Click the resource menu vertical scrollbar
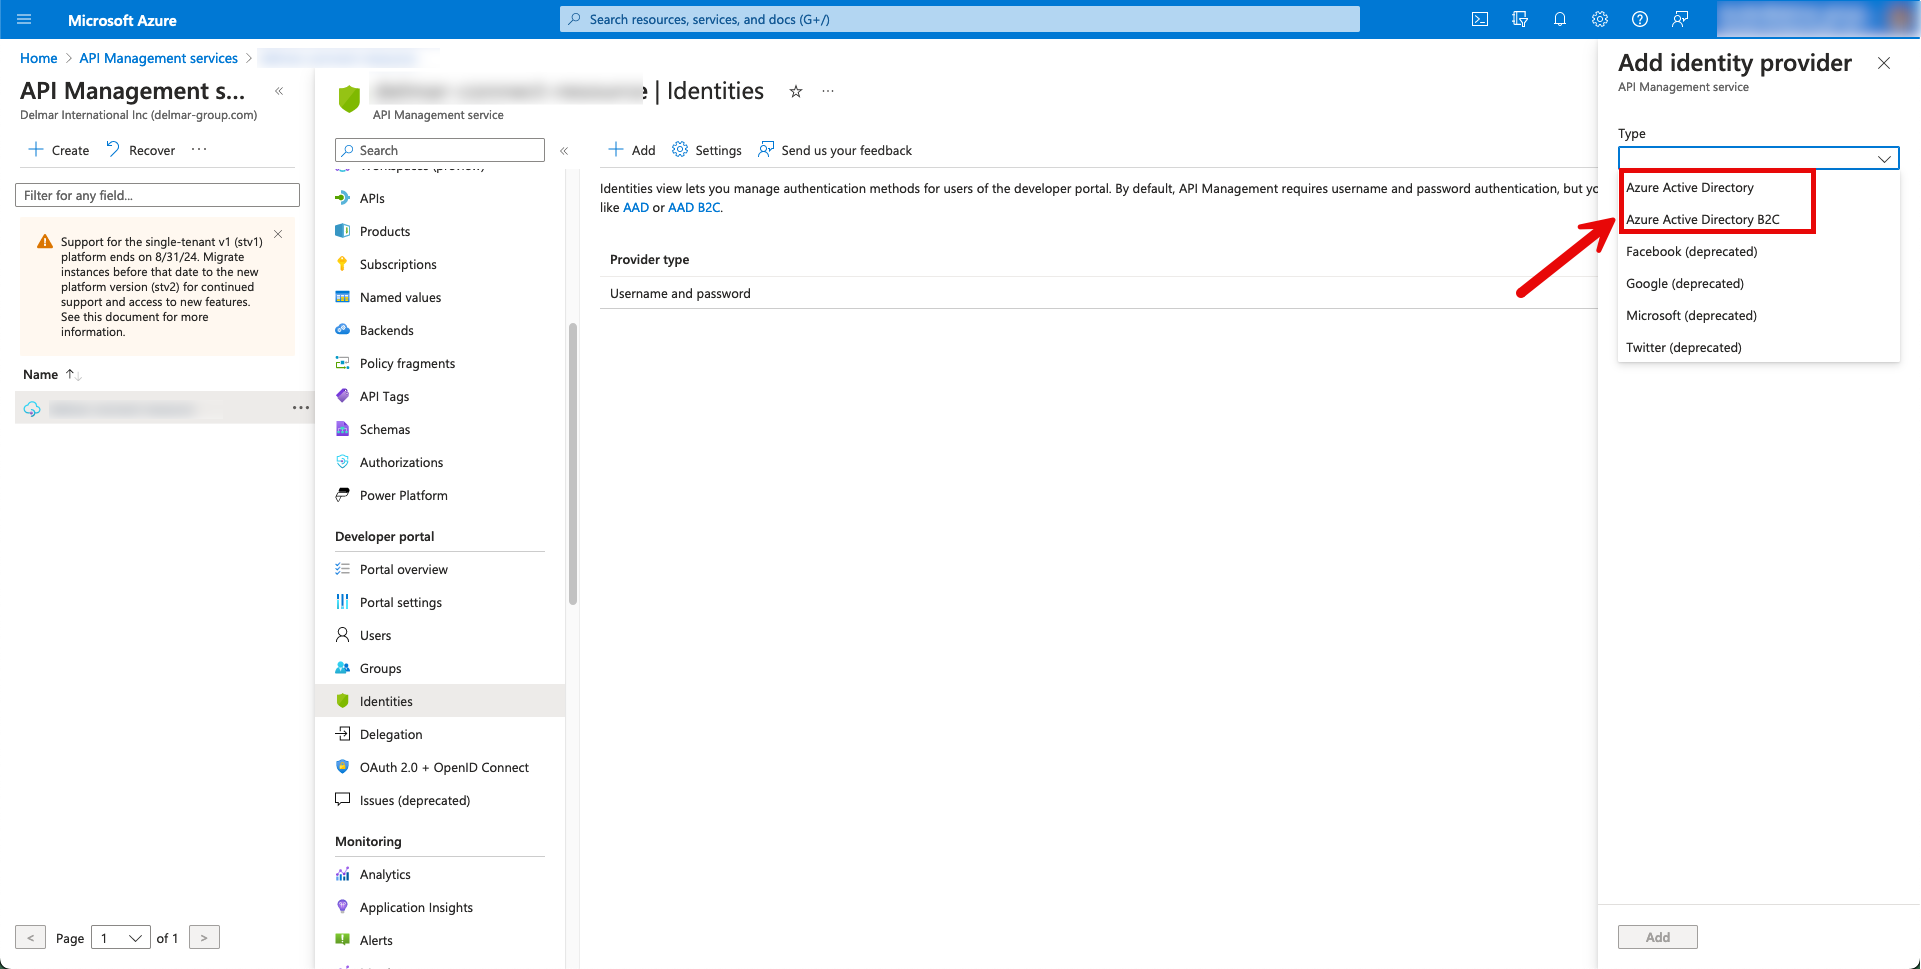The height and width of the screenshot is (969, 1921). 573,464
